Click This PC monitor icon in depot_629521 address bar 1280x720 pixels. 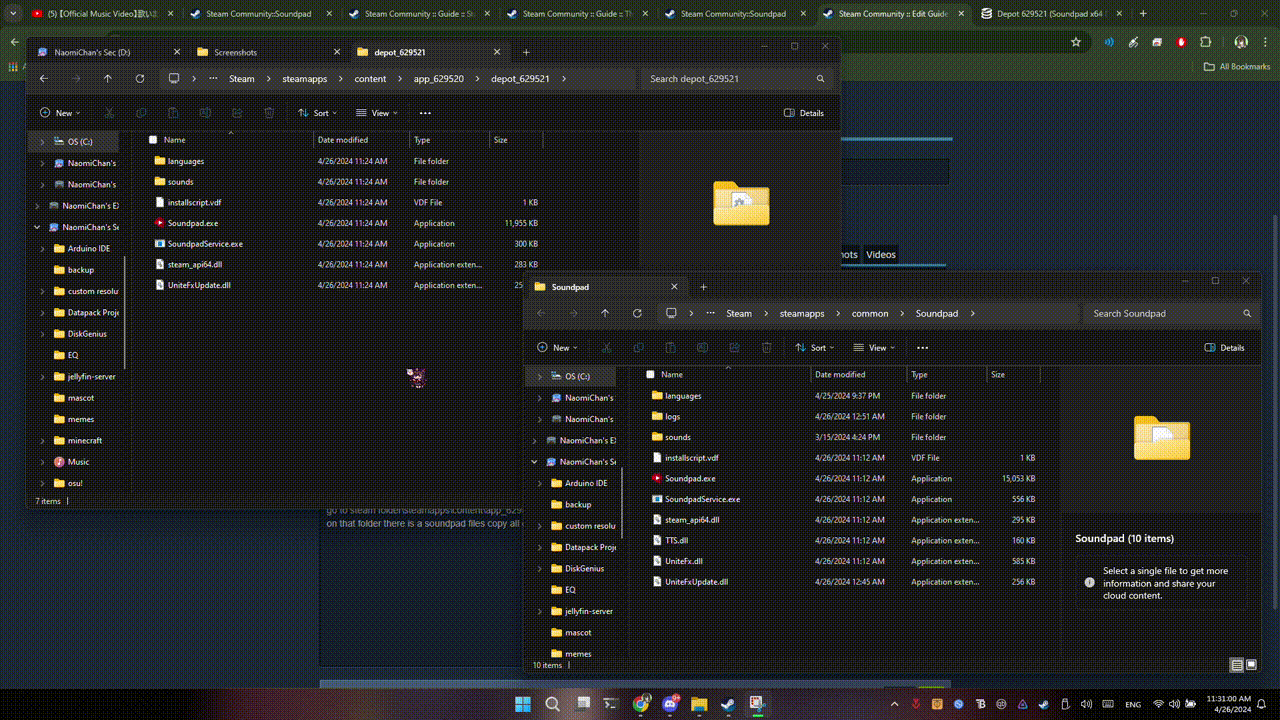174,78
